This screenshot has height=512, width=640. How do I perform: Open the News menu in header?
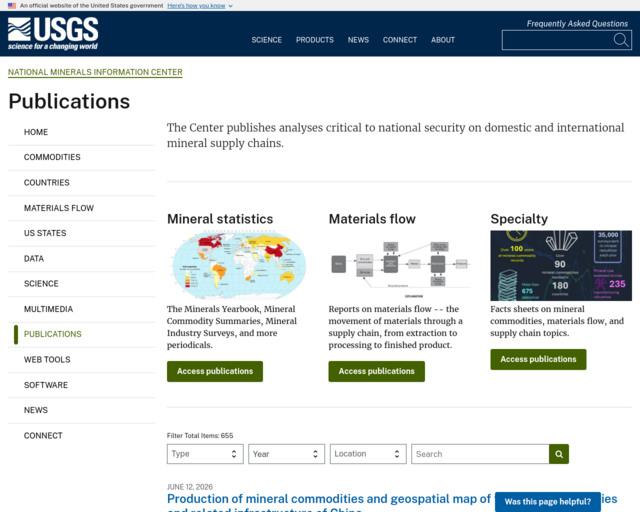point(358,40)
